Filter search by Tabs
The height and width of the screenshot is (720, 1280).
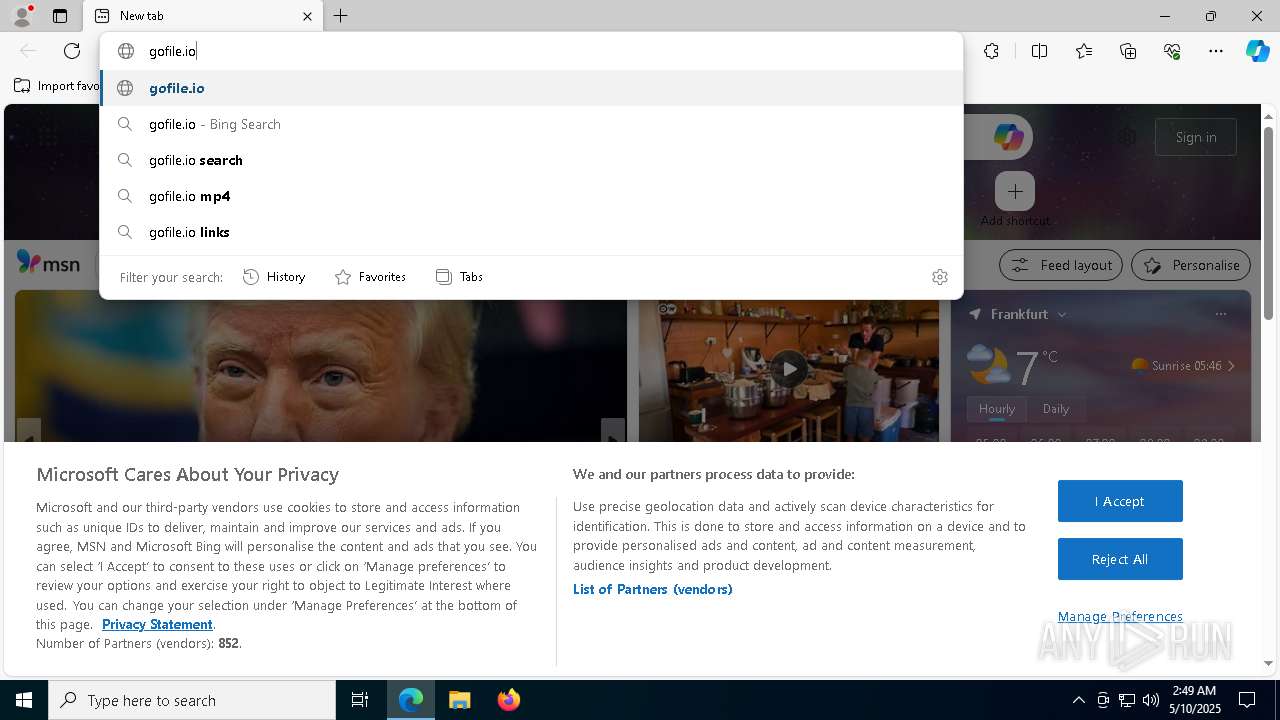(459, 277)
